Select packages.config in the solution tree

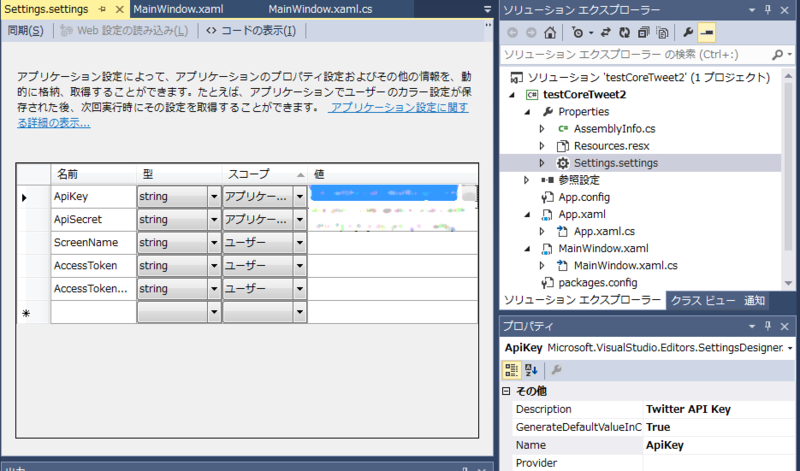click(597, 283)
